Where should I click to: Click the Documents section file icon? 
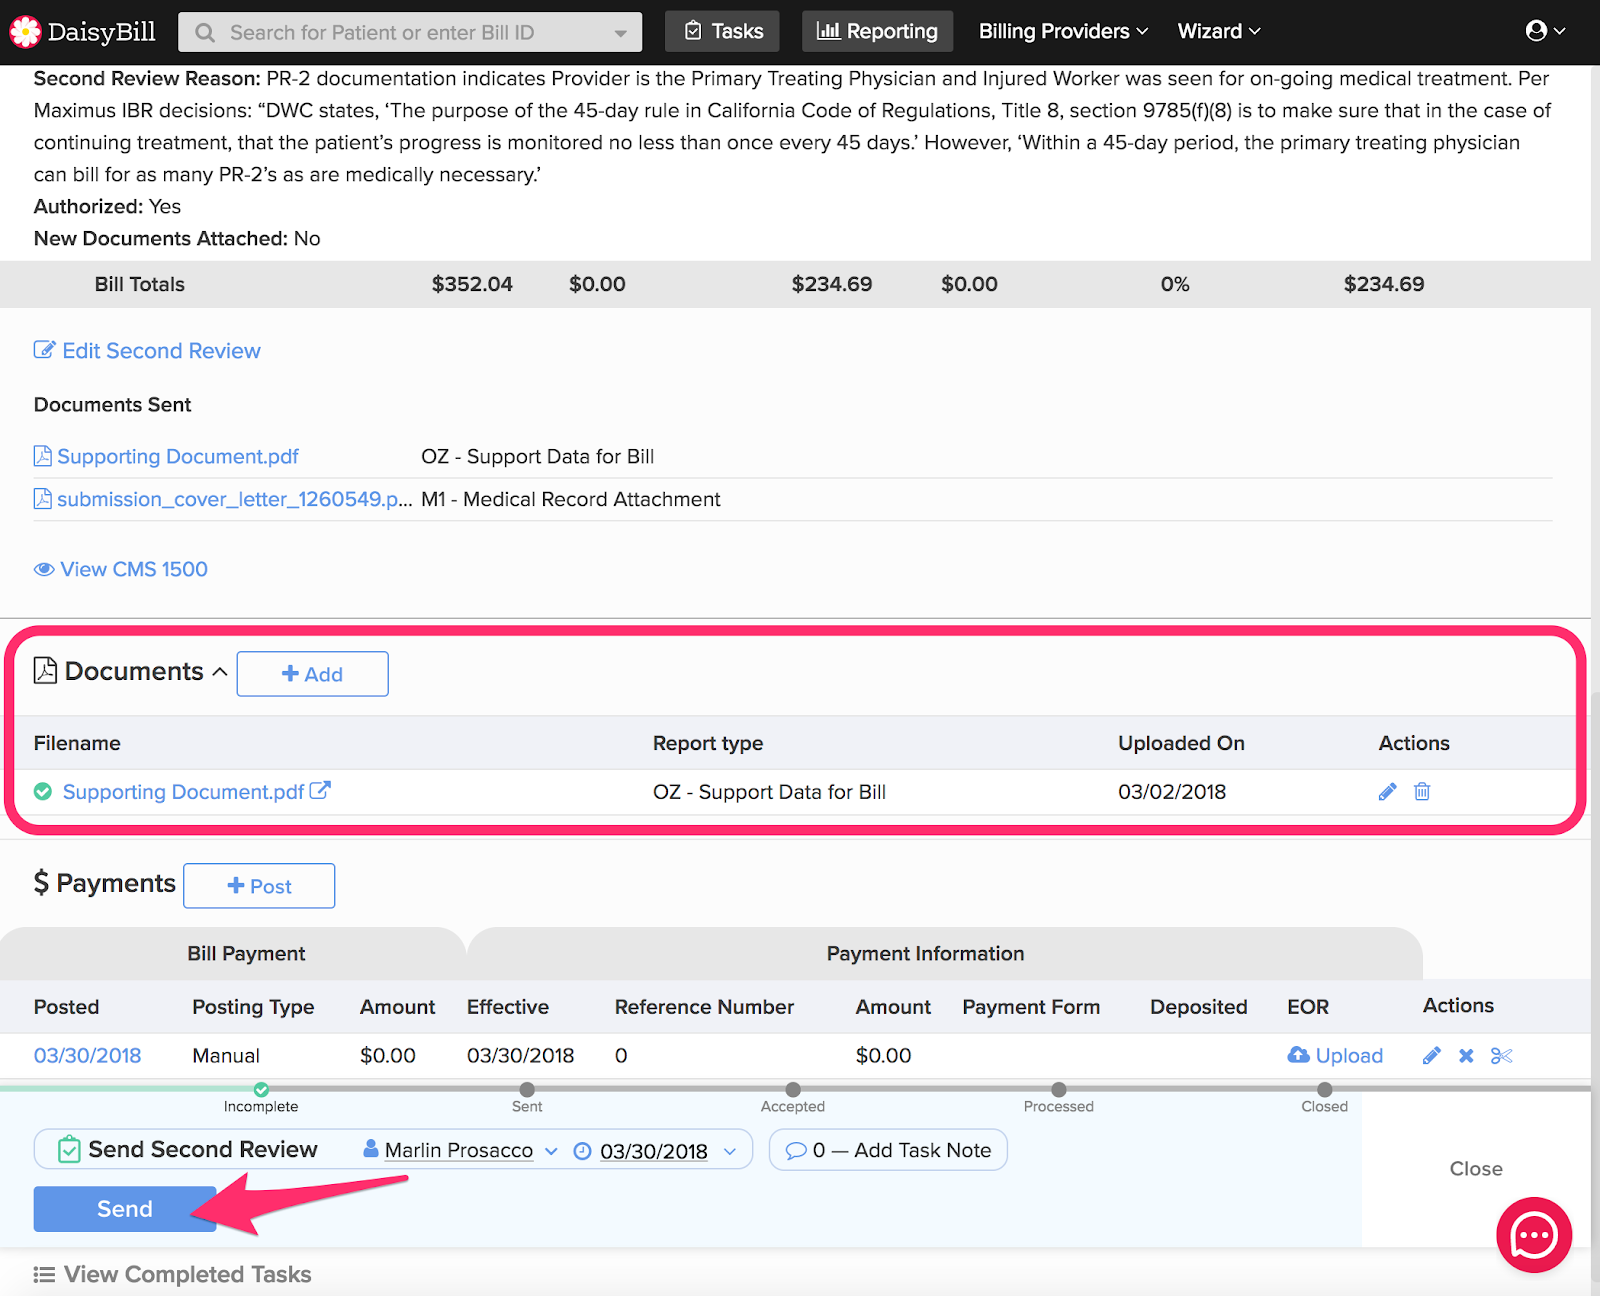[45, 670]
